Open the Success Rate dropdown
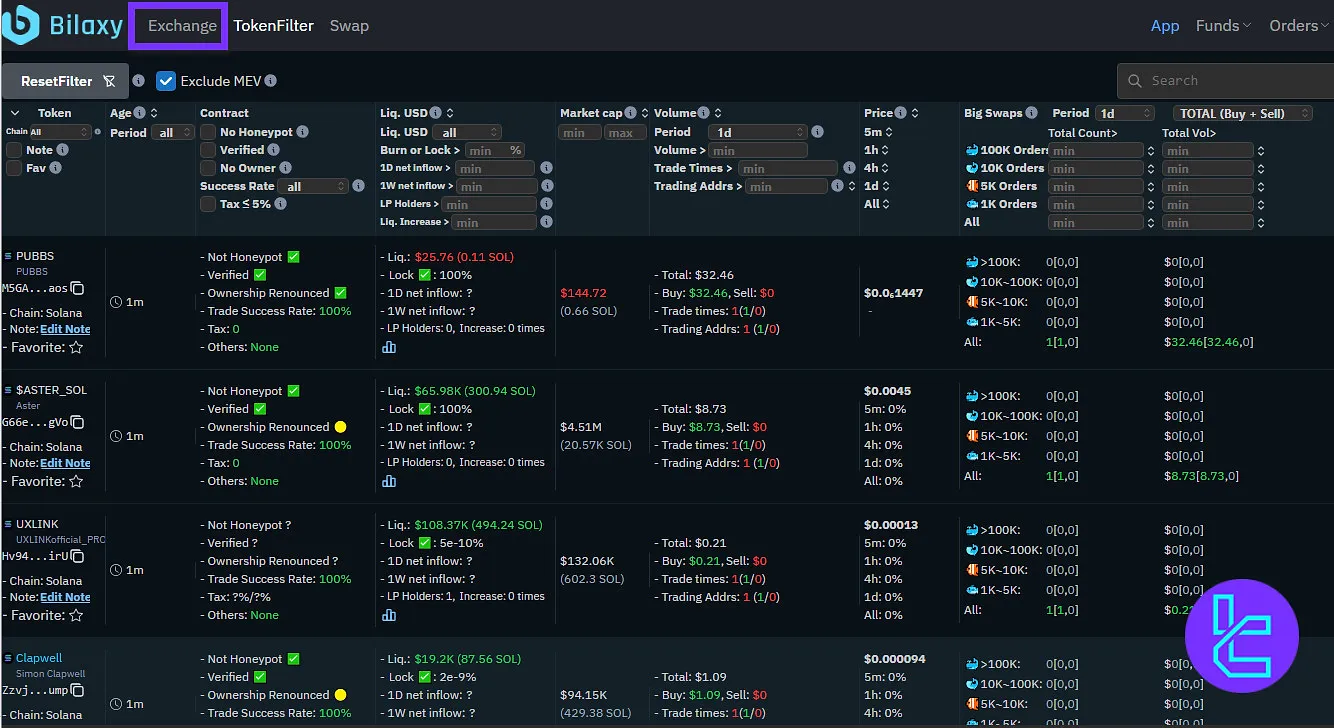 tap(314, 186)
